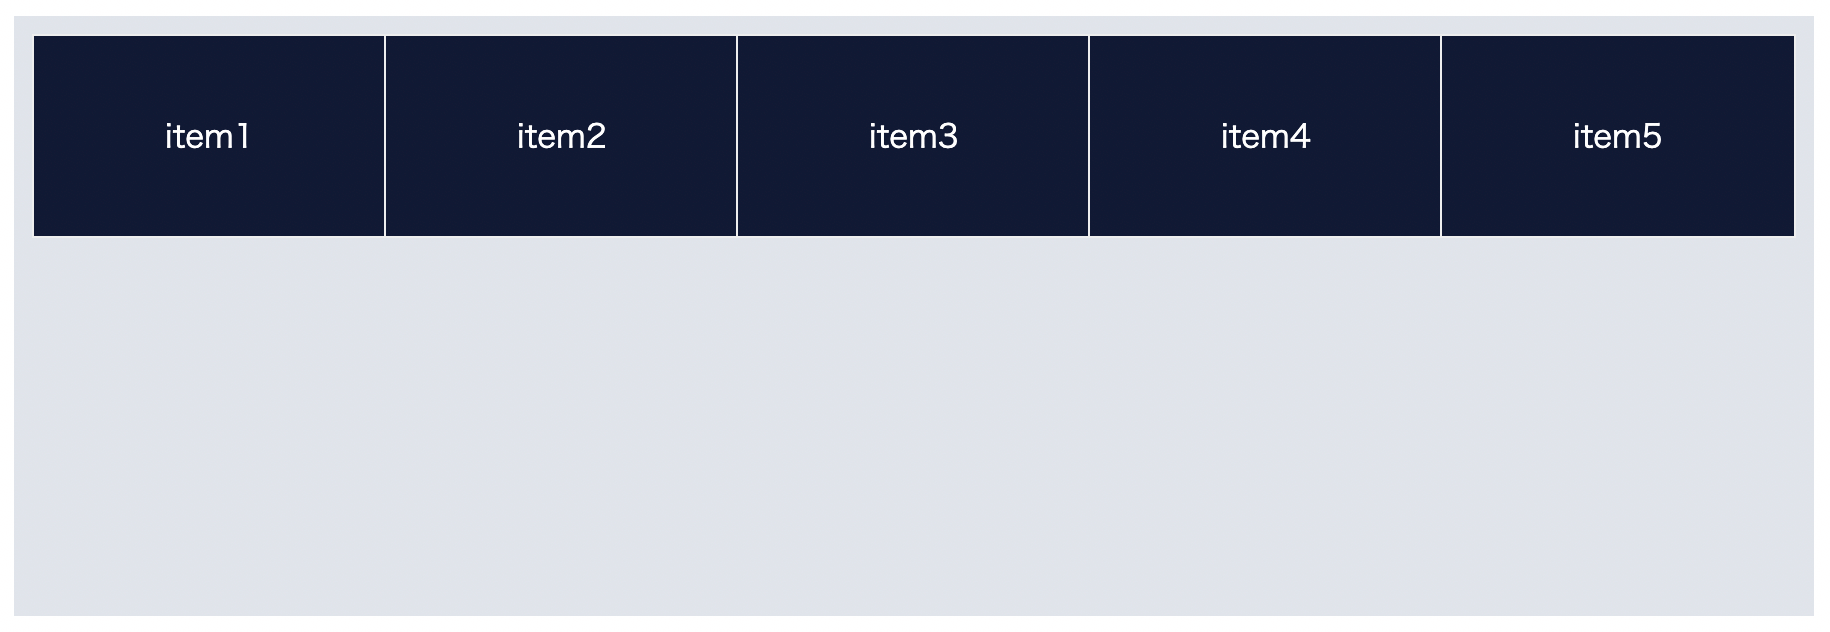Select the item2 box
This screenshot has height=632, width=1830.
click(561, 136)
